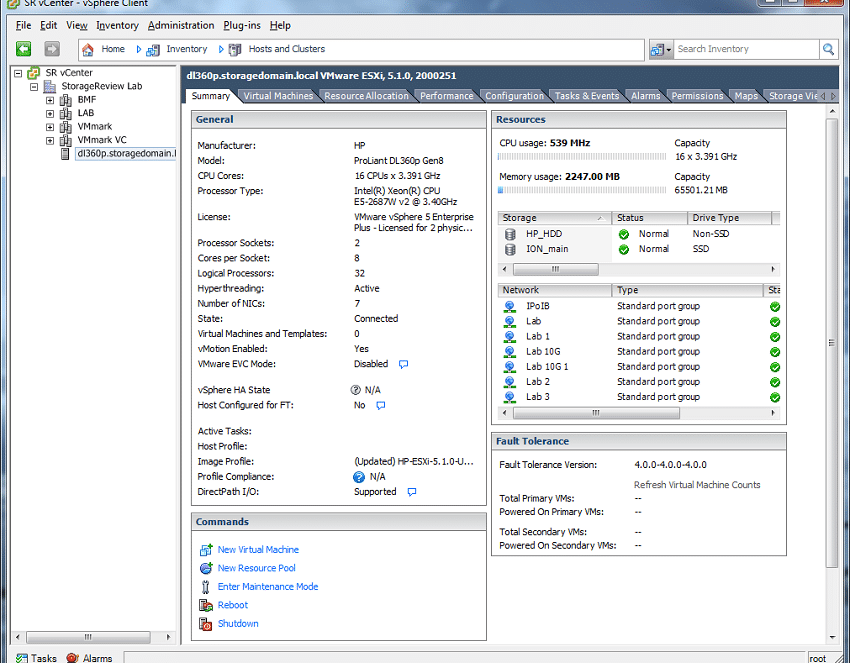Expand the VMmark VC cluster node

(x=50, y=141)
